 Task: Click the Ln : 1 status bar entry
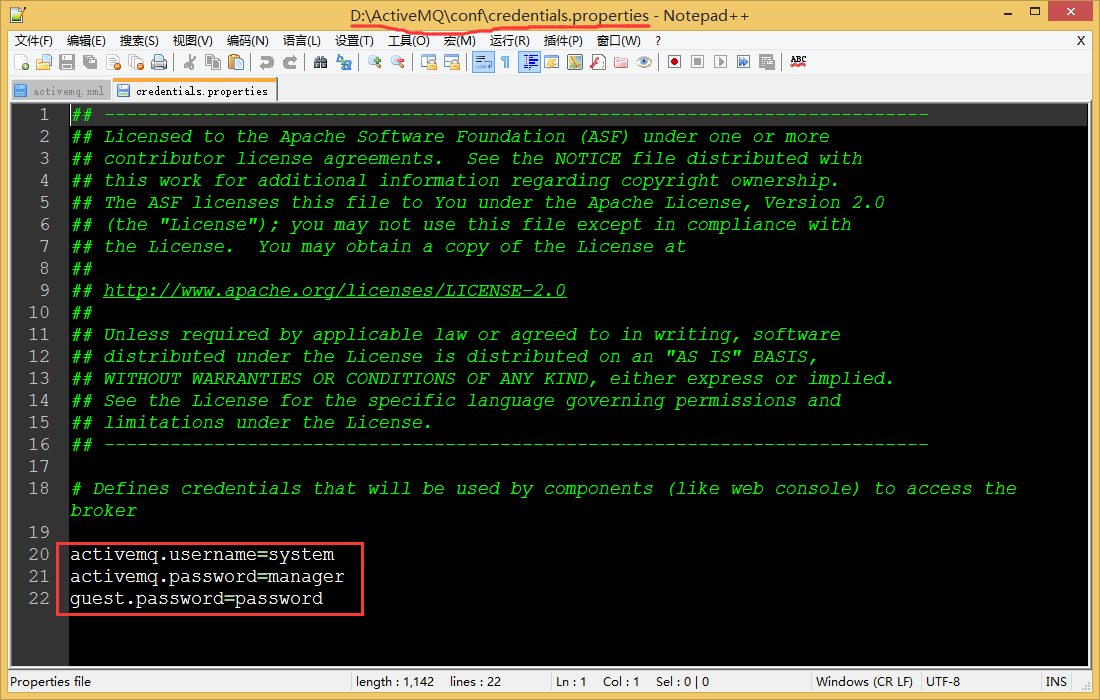click(x=571, y=682)
